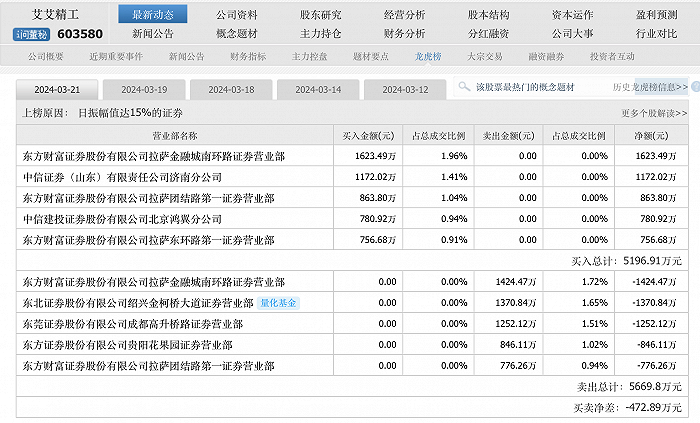The image size is (700, 423).
Task: Open 公司资料 menu item
Action: (x=237, y=15)
